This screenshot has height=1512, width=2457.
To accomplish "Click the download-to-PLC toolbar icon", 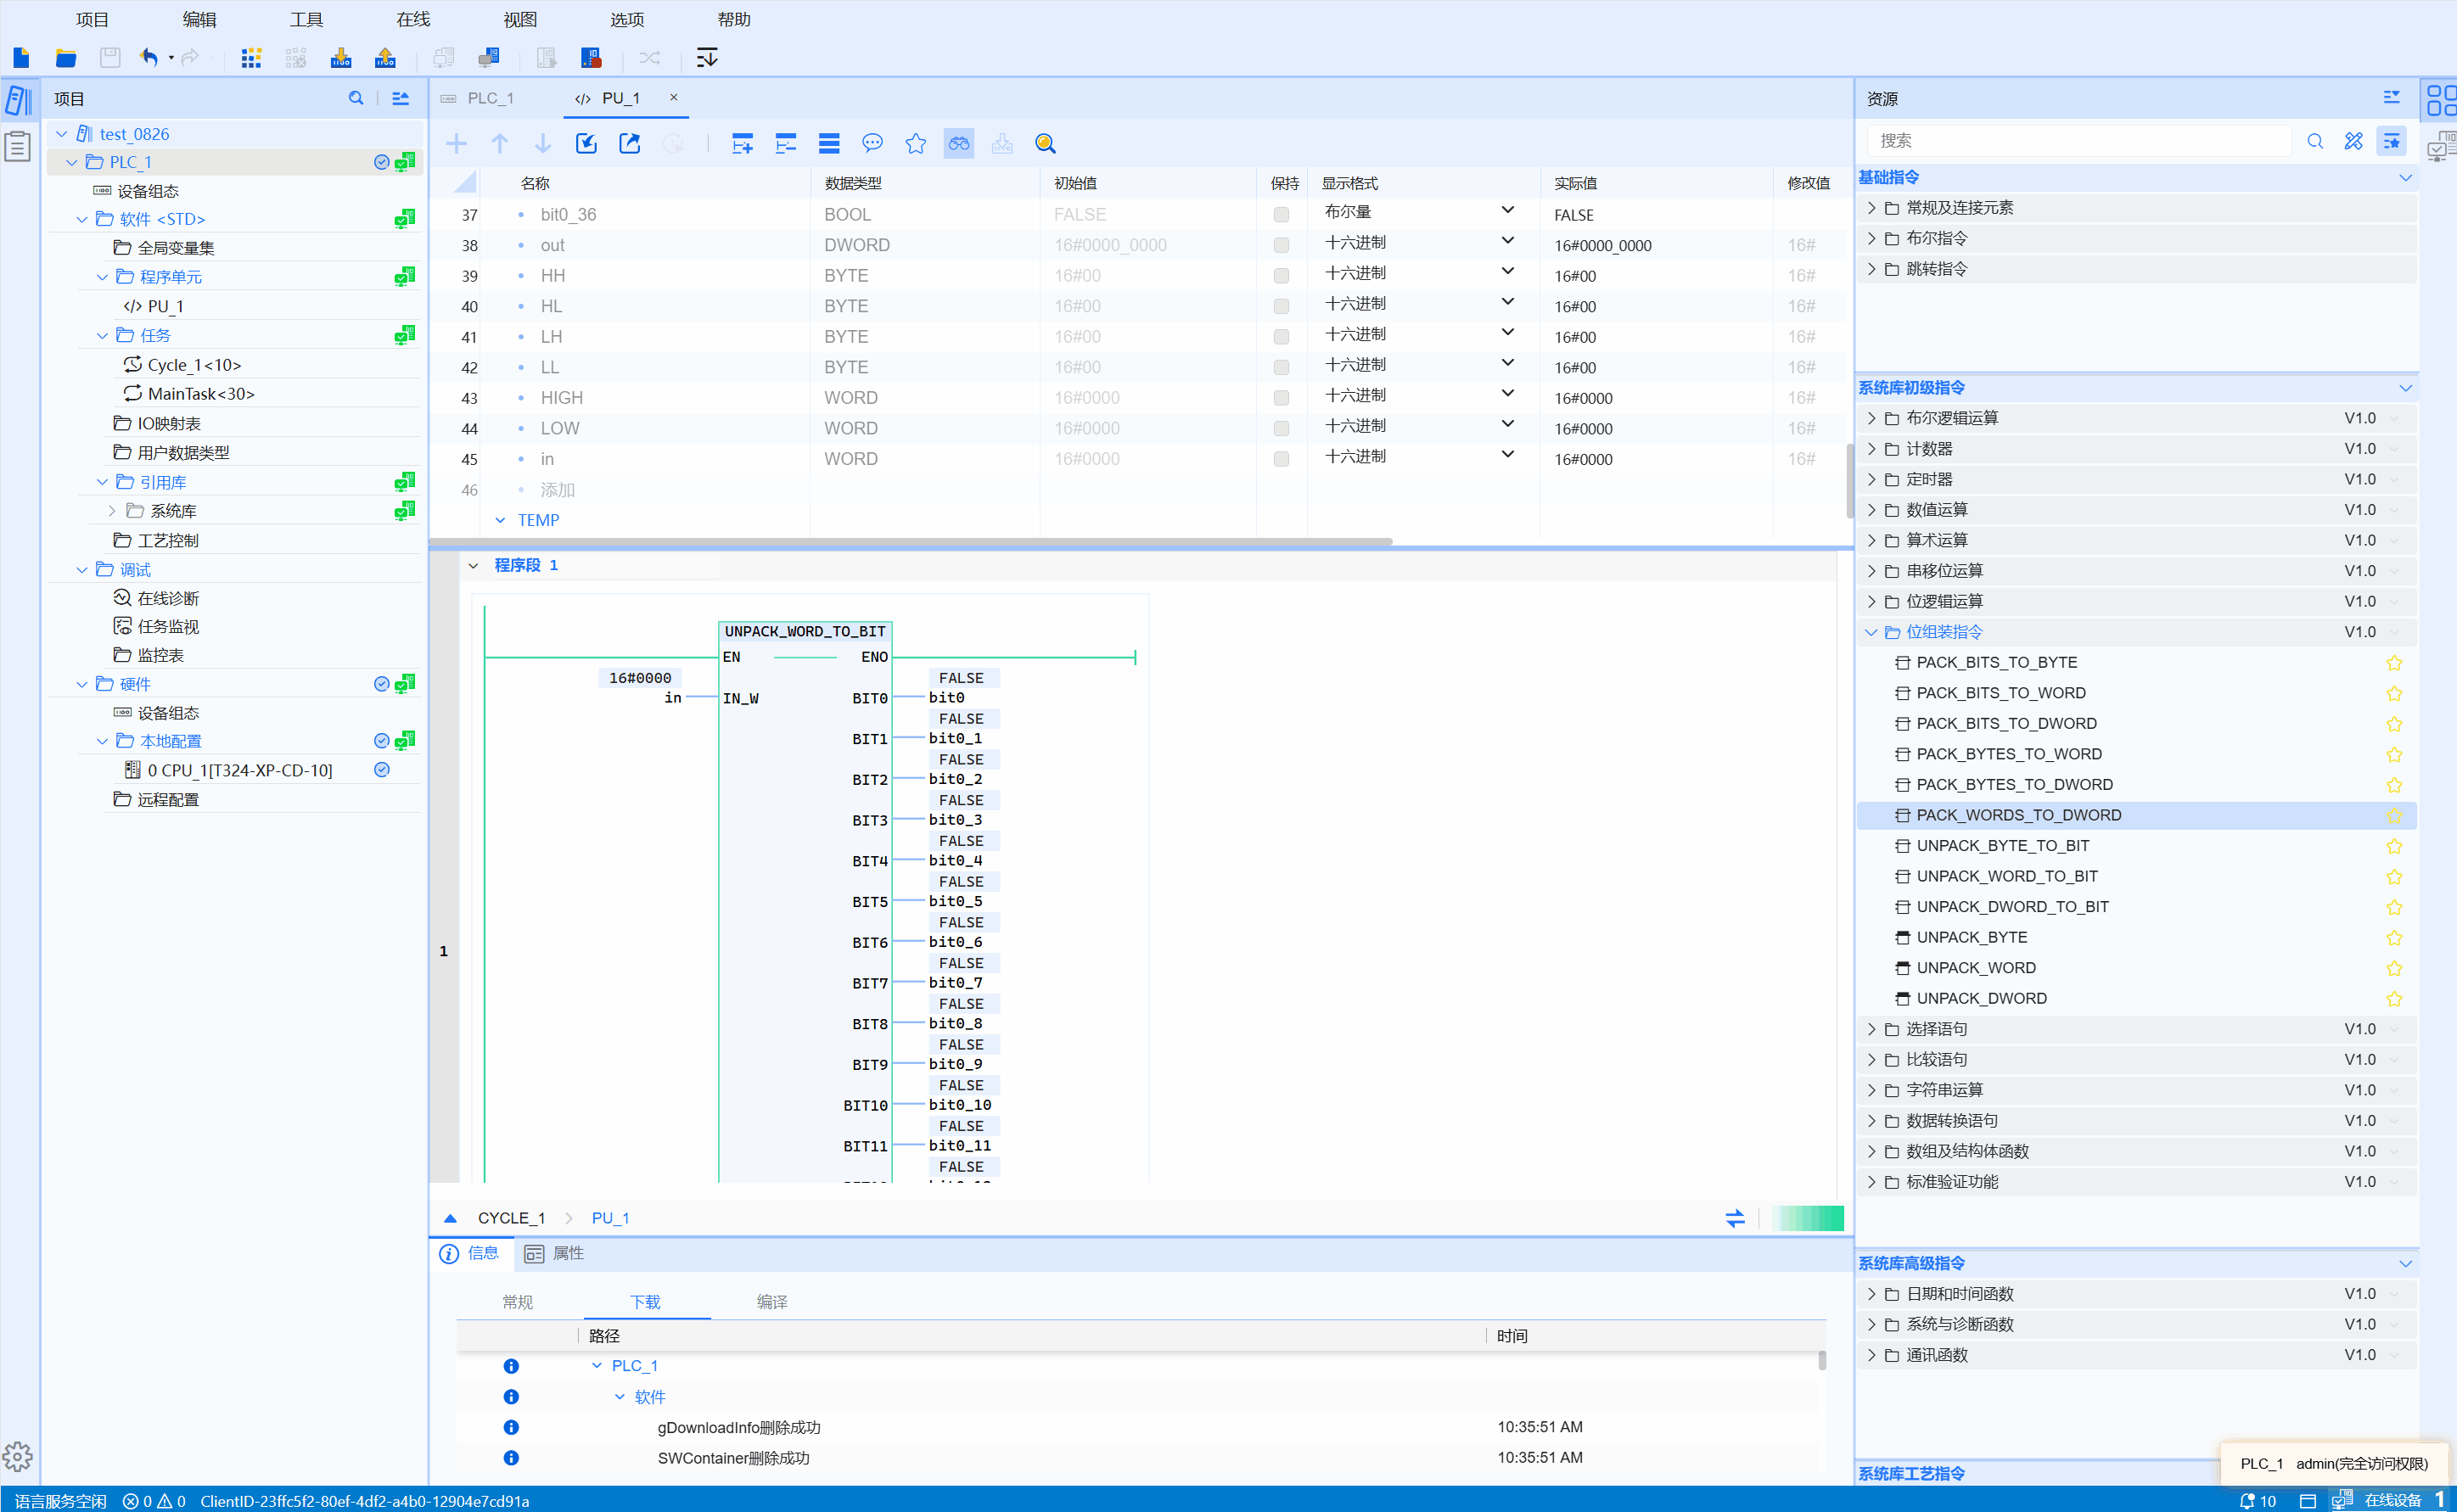I will pyautogui.click(x=341, y=57).
